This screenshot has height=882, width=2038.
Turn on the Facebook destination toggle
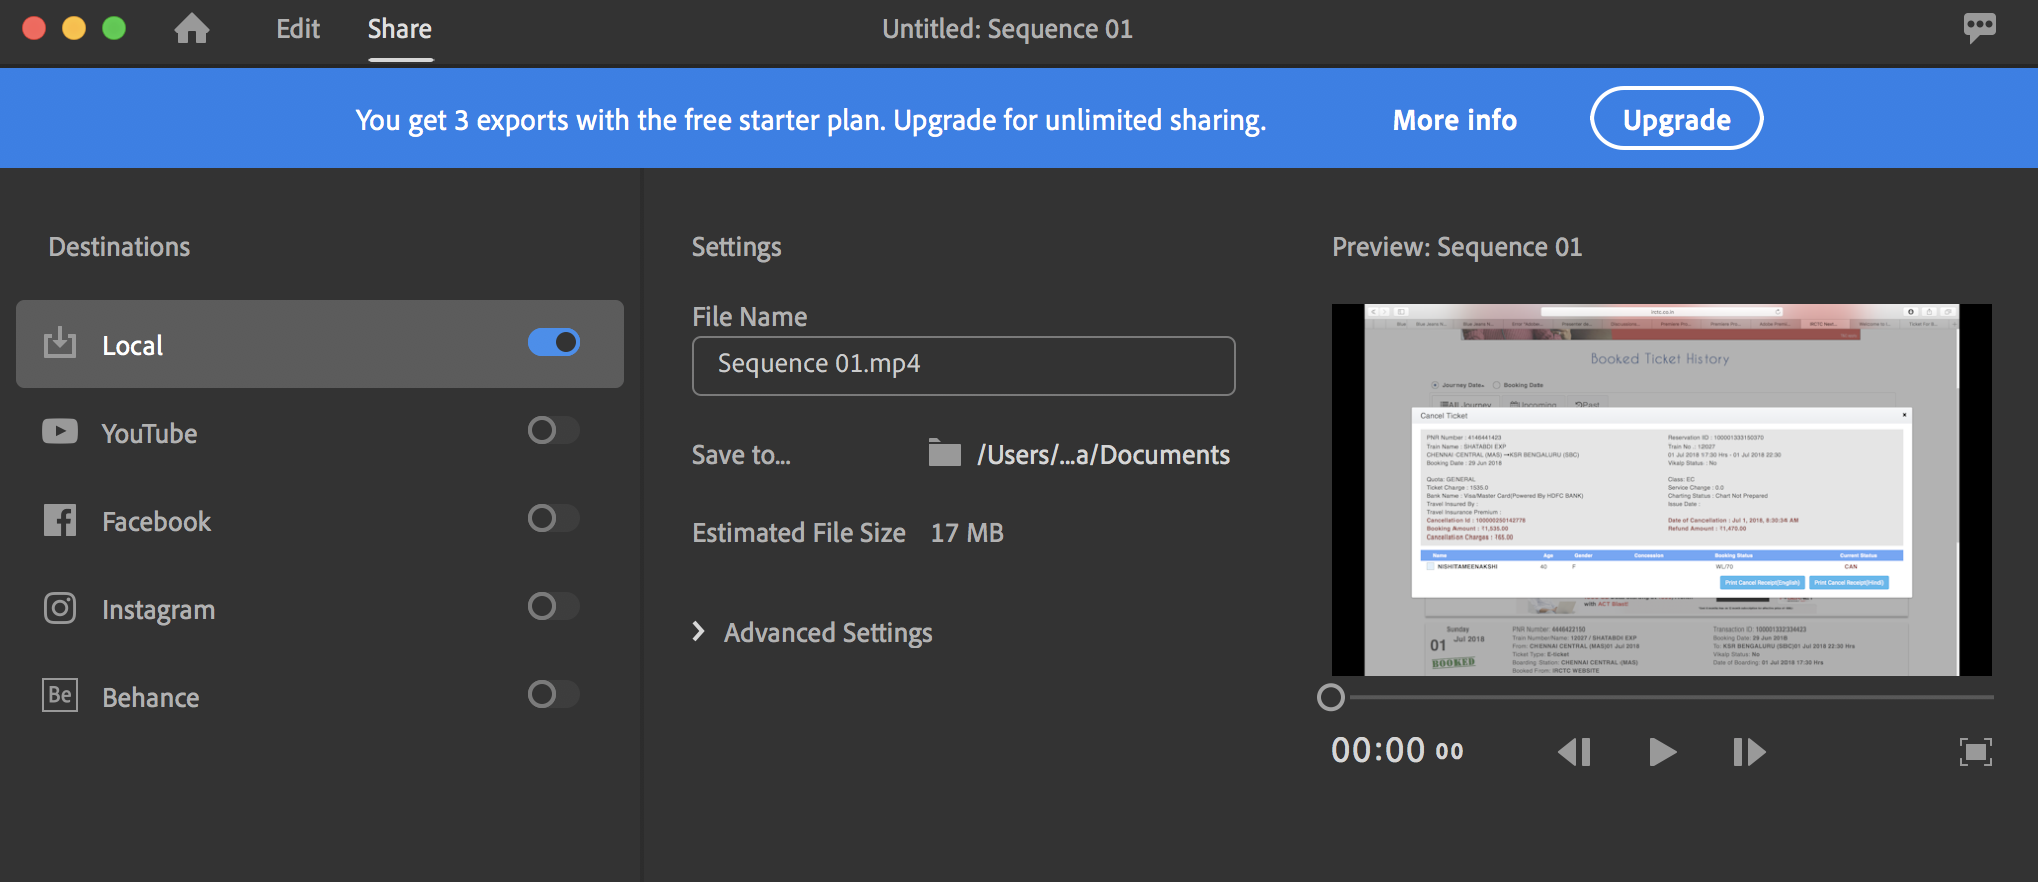pyautogui.click(x=554, y=519)
